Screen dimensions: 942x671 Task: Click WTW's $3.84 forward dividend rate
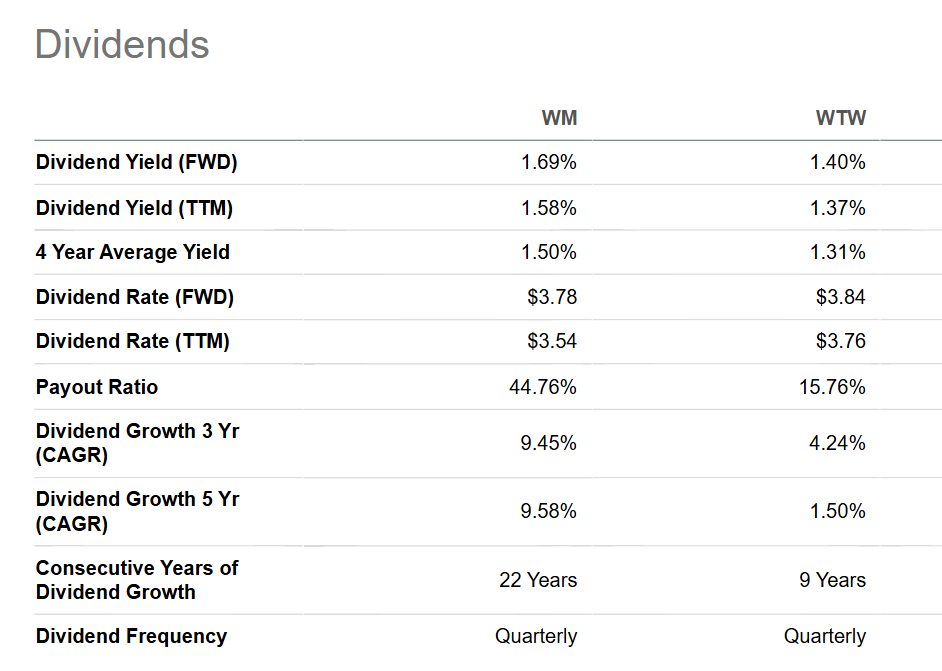coord(840,297)
